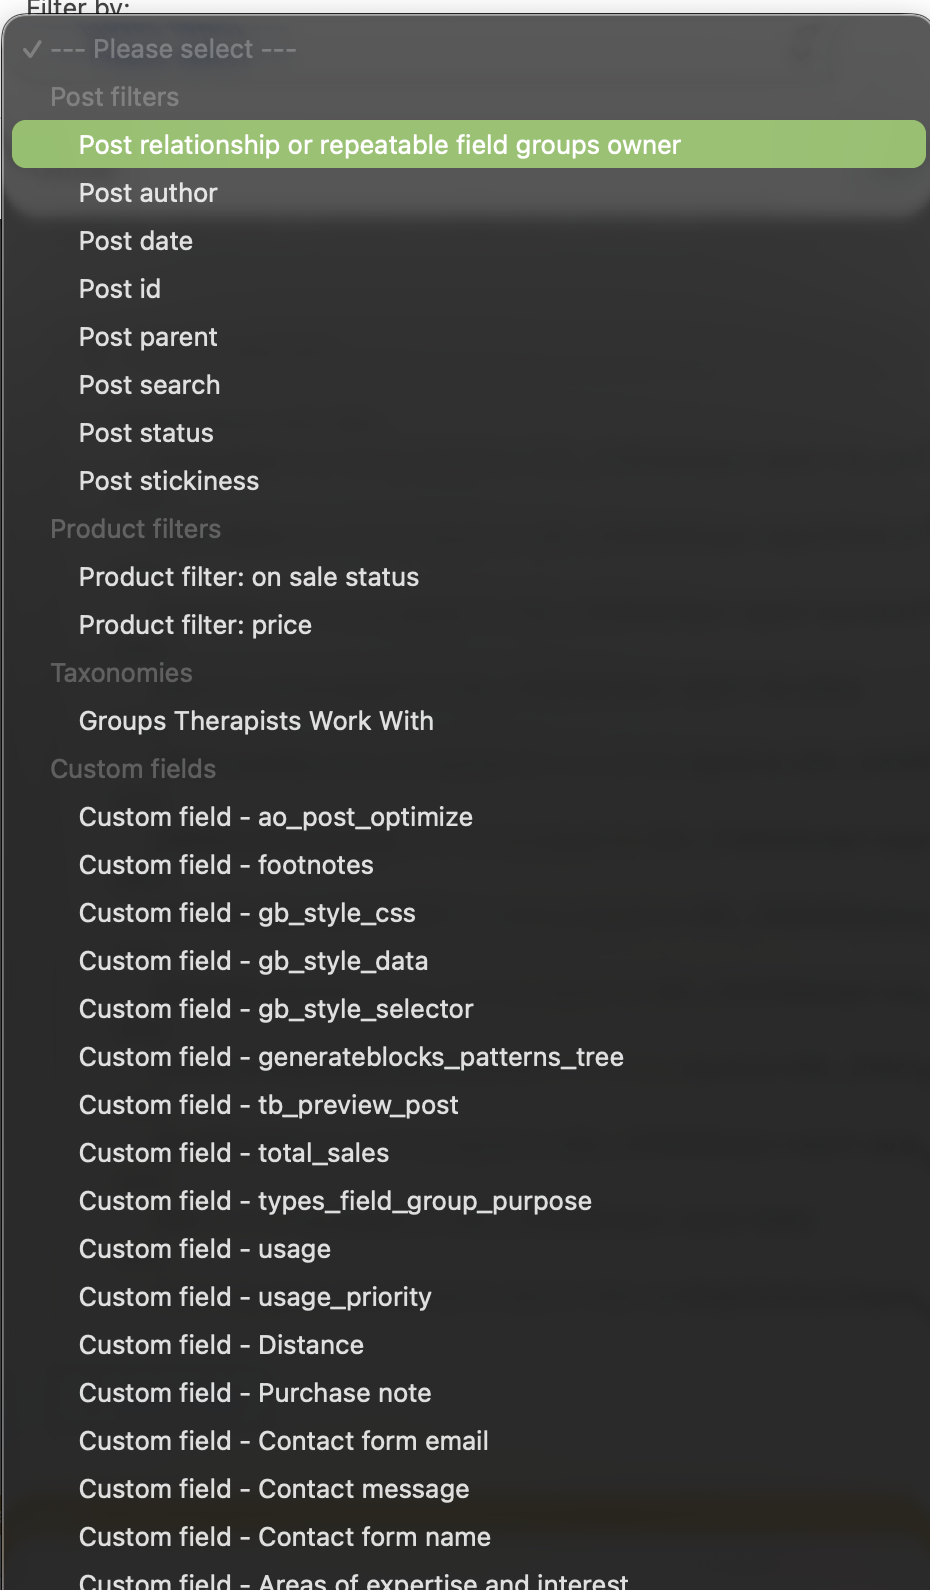Viewport: 930px width, 1590px height.
Task: Select the Post search filter
Action: click(149, 385)
